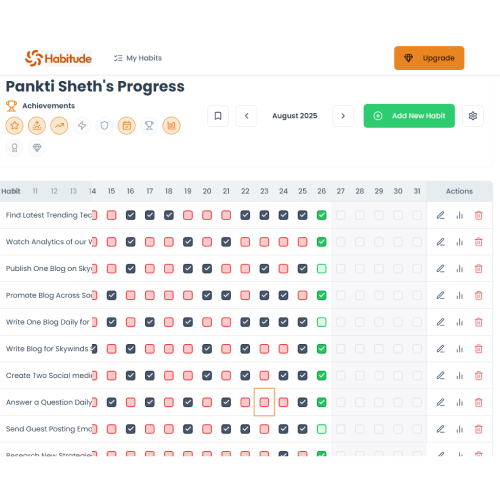This screenshot has height=500, width=500.
Task: Click the Upgrade button
Action: point(429,58)
